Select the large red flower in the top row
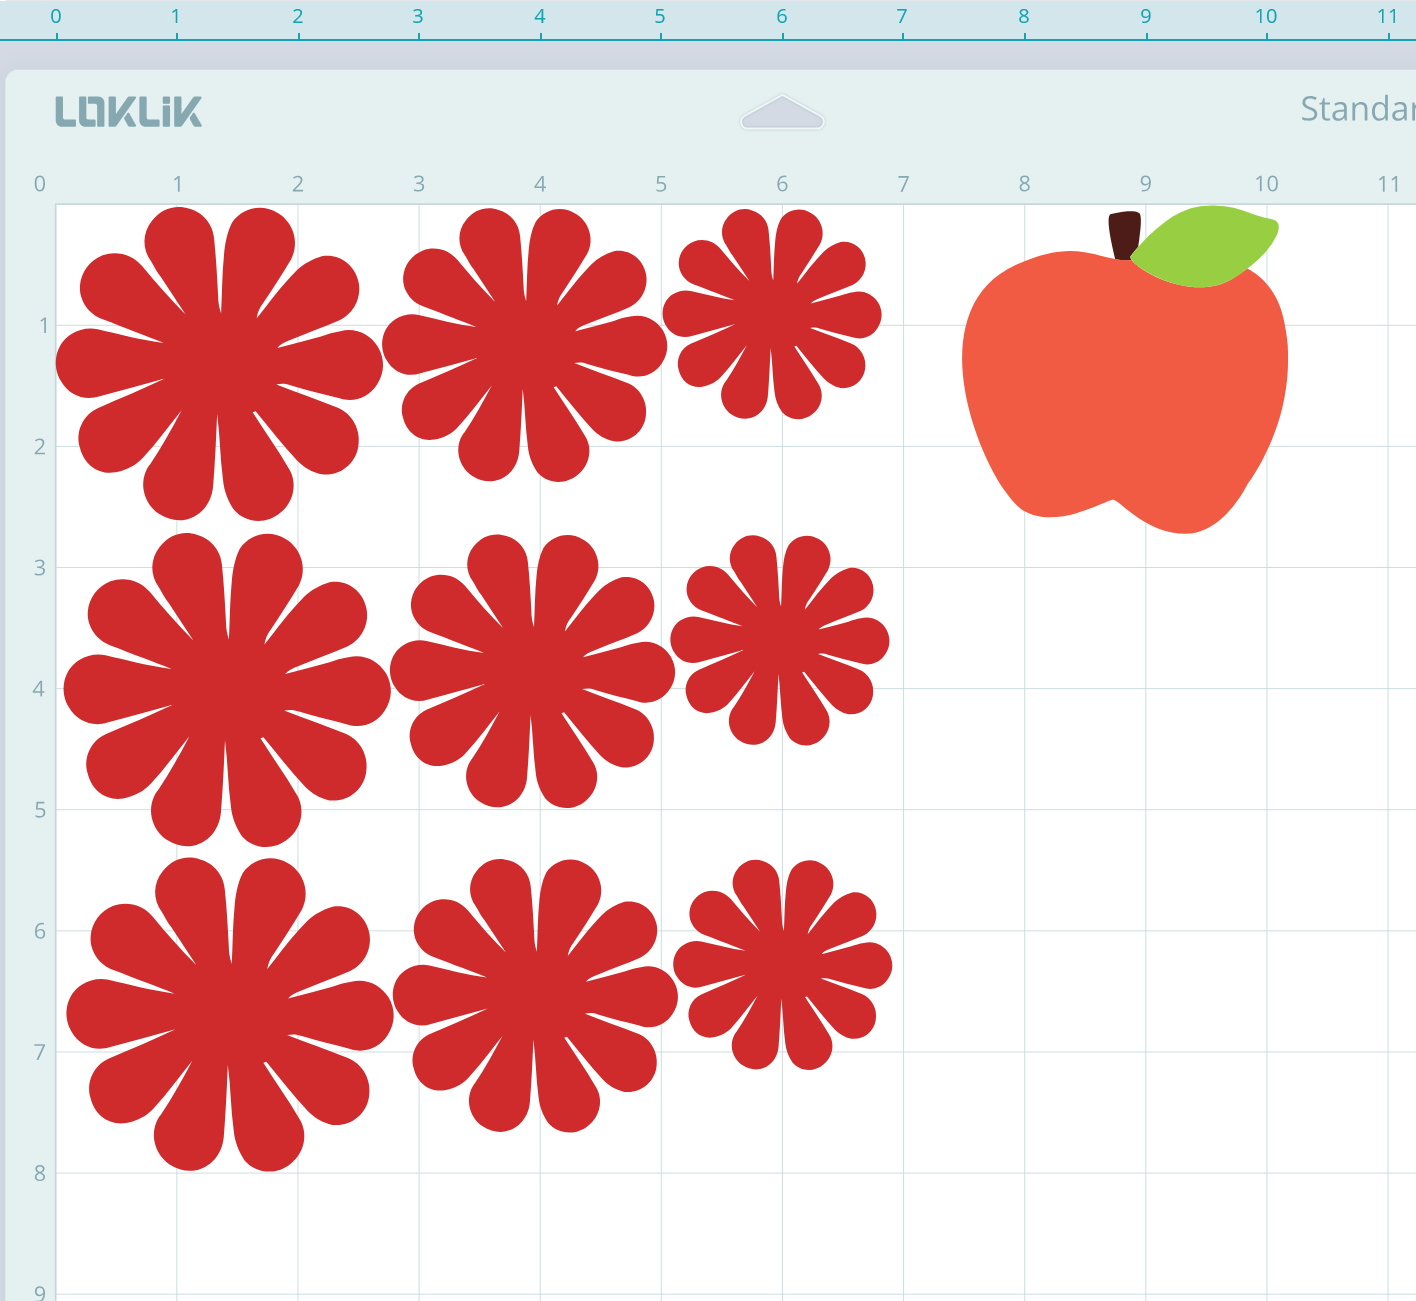Image resolution: width=1416 pixels, height=1301 pixels. pyautogui.click(x=219, y=364)
